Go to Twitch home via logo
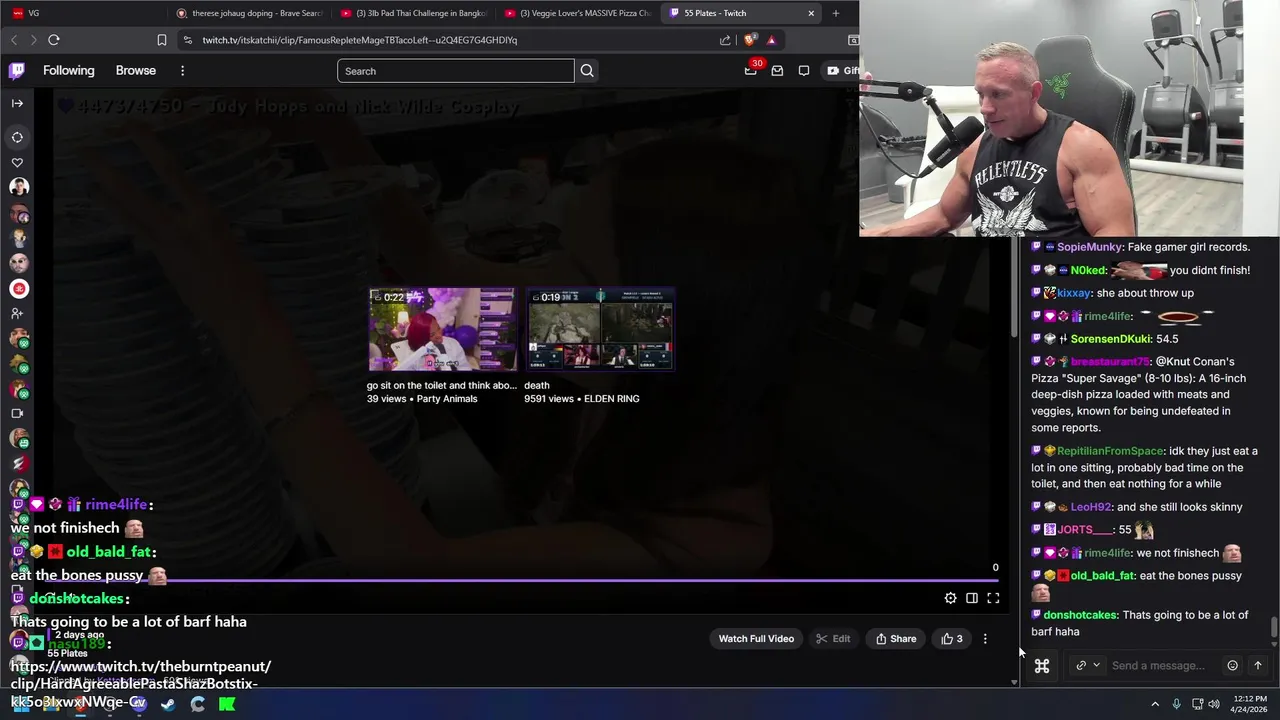 (x=17, y=70)
